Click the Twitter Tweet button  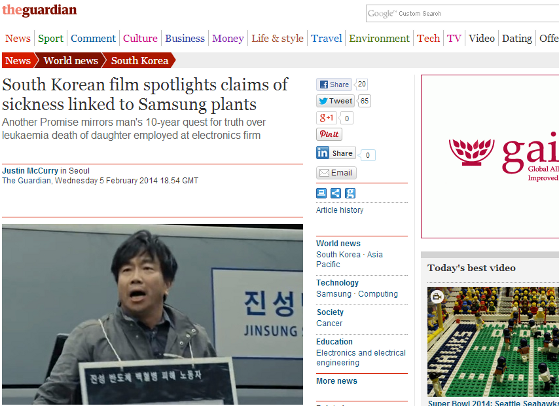335,101
